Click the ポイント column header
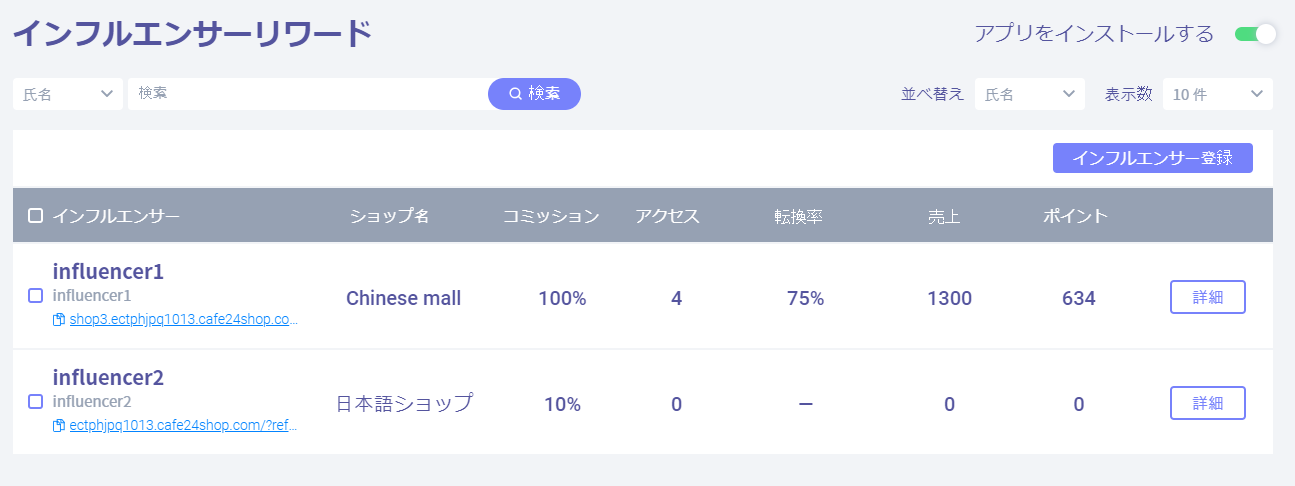Viewport: 1295px width, 486px height. [1075, 216]
